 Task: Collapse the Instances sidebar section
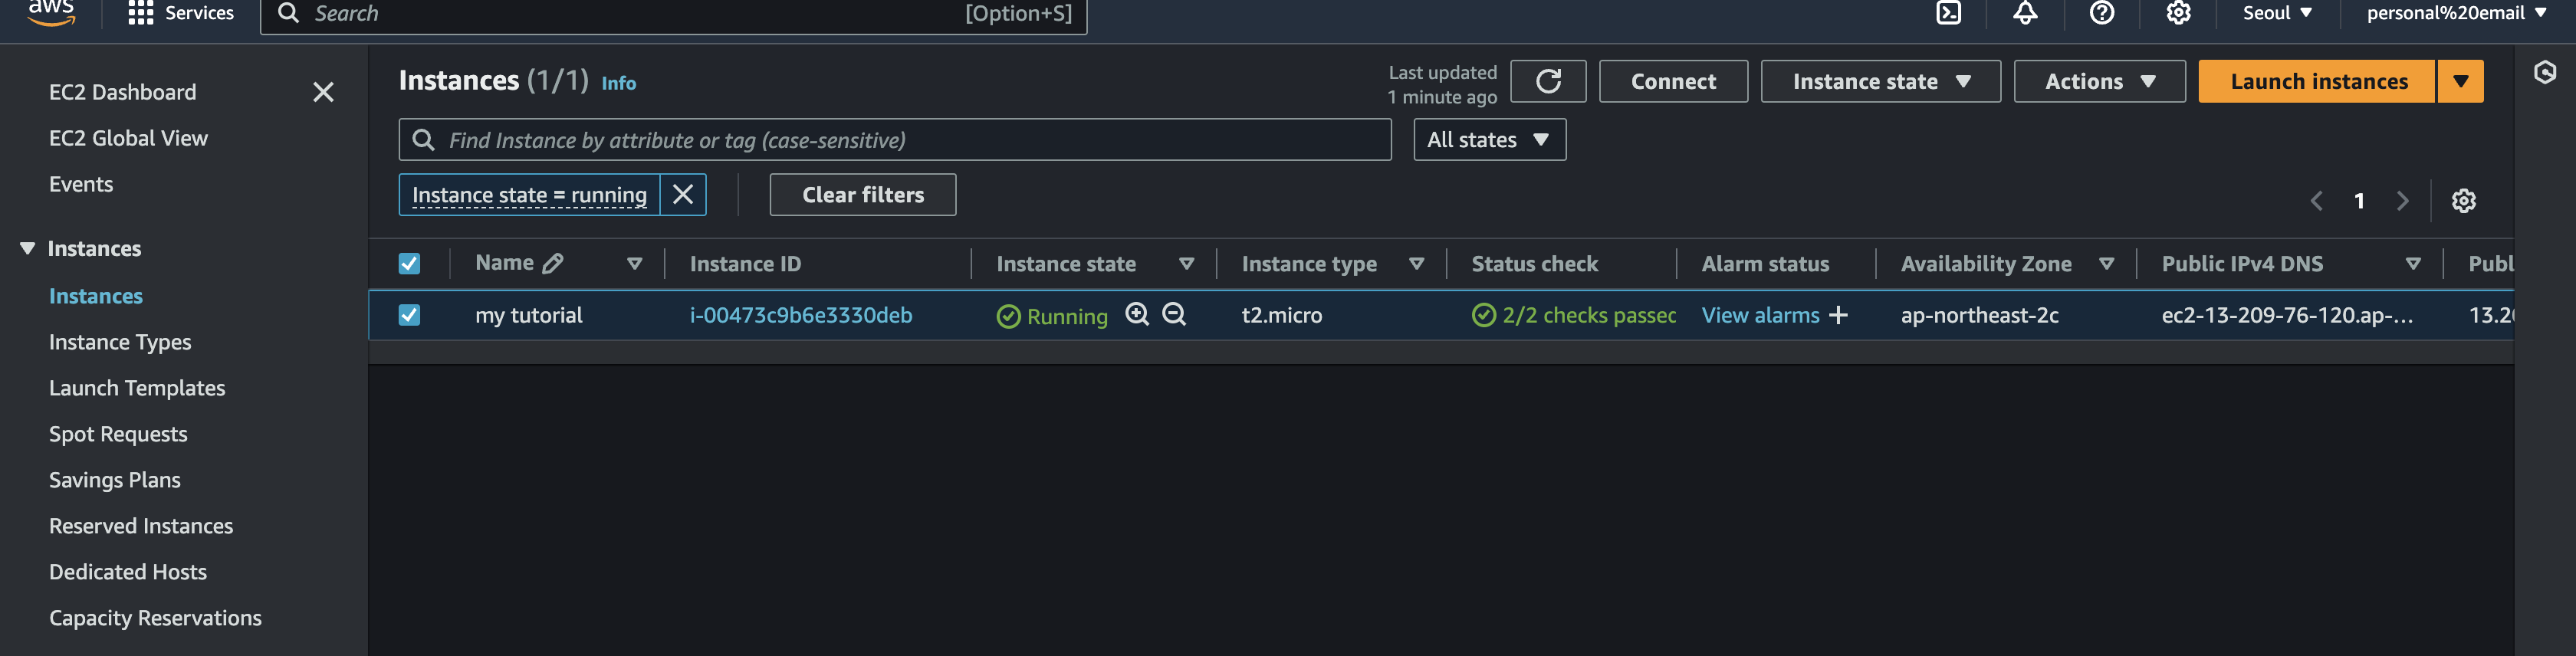point(28,248)
